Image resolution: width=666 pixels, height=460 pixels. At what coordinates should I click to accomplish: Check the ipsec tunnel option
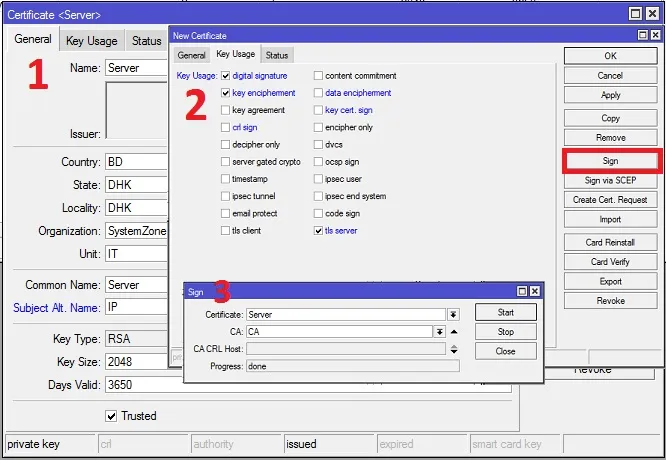226,196
